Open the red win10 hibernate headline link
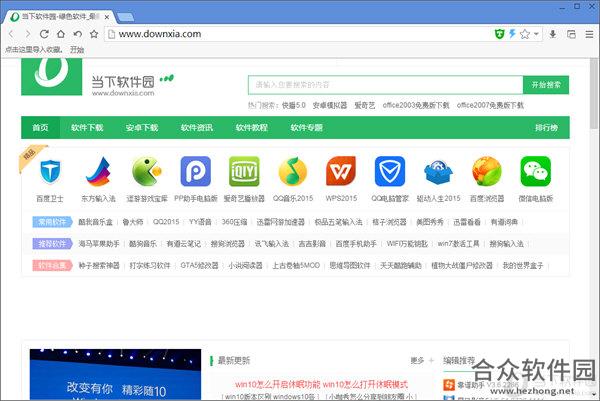Viewport: 600px width, 401px height. 321,384
